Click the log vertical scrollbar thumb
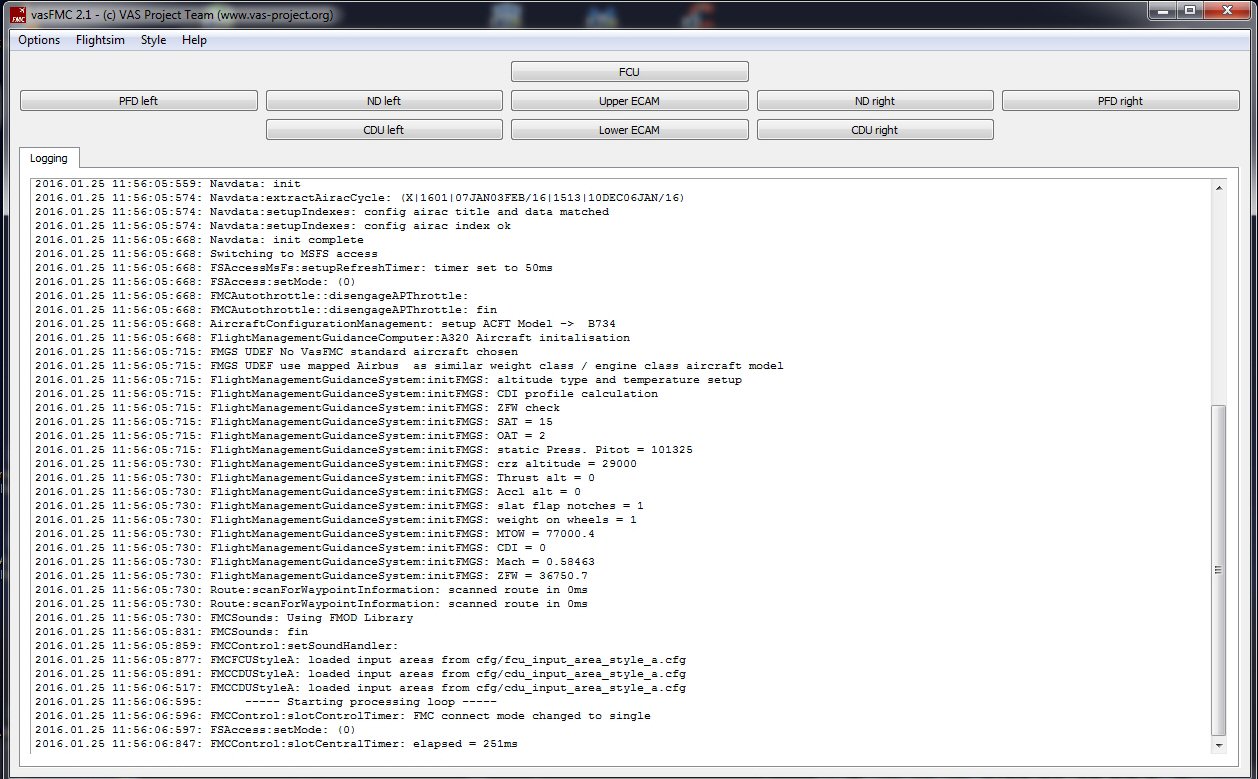1258x779 pixels. point(1218,570)
